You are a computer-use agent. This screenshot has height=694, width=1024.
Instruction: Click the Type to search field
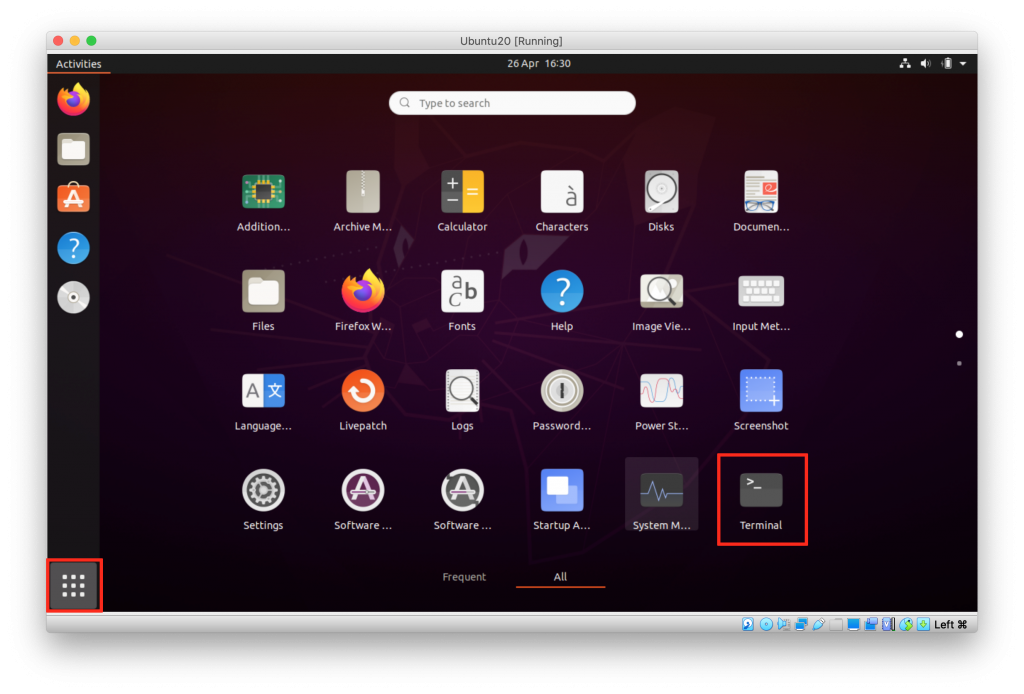point(512,103)
